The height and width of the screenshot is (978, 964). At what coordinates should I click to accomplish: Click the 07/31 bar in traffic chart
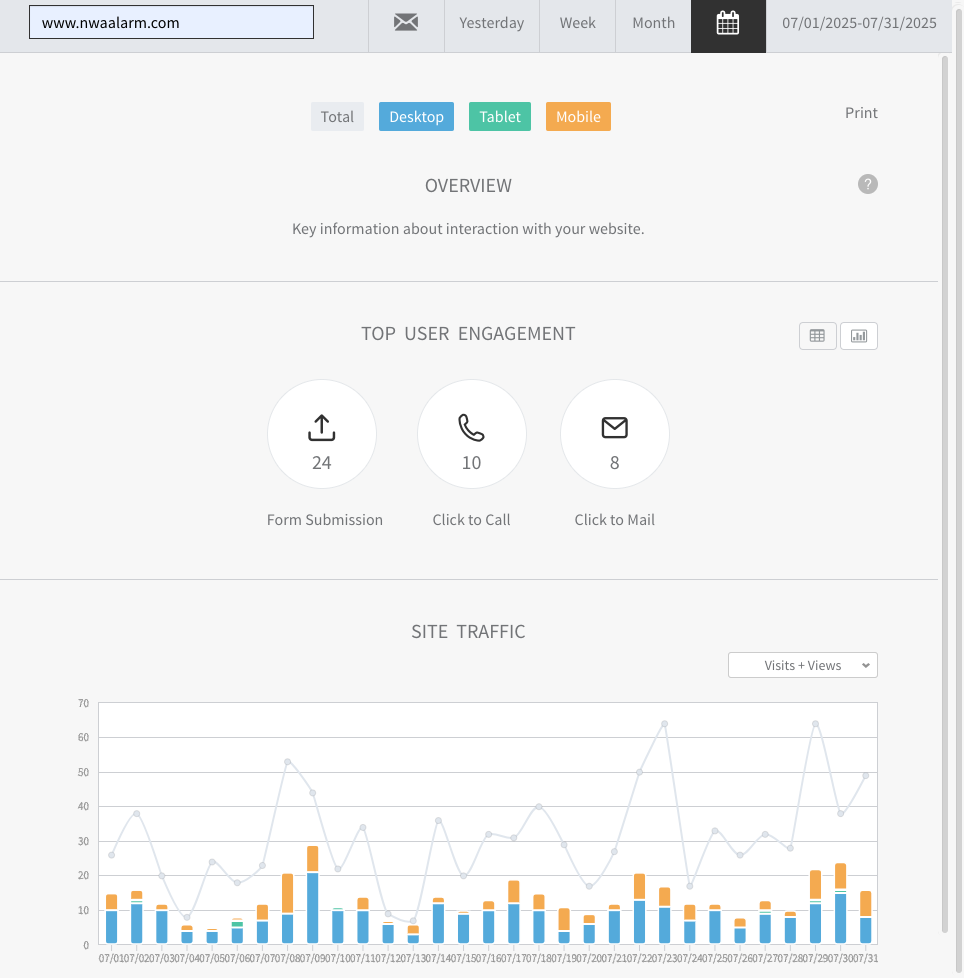(865, 917)
